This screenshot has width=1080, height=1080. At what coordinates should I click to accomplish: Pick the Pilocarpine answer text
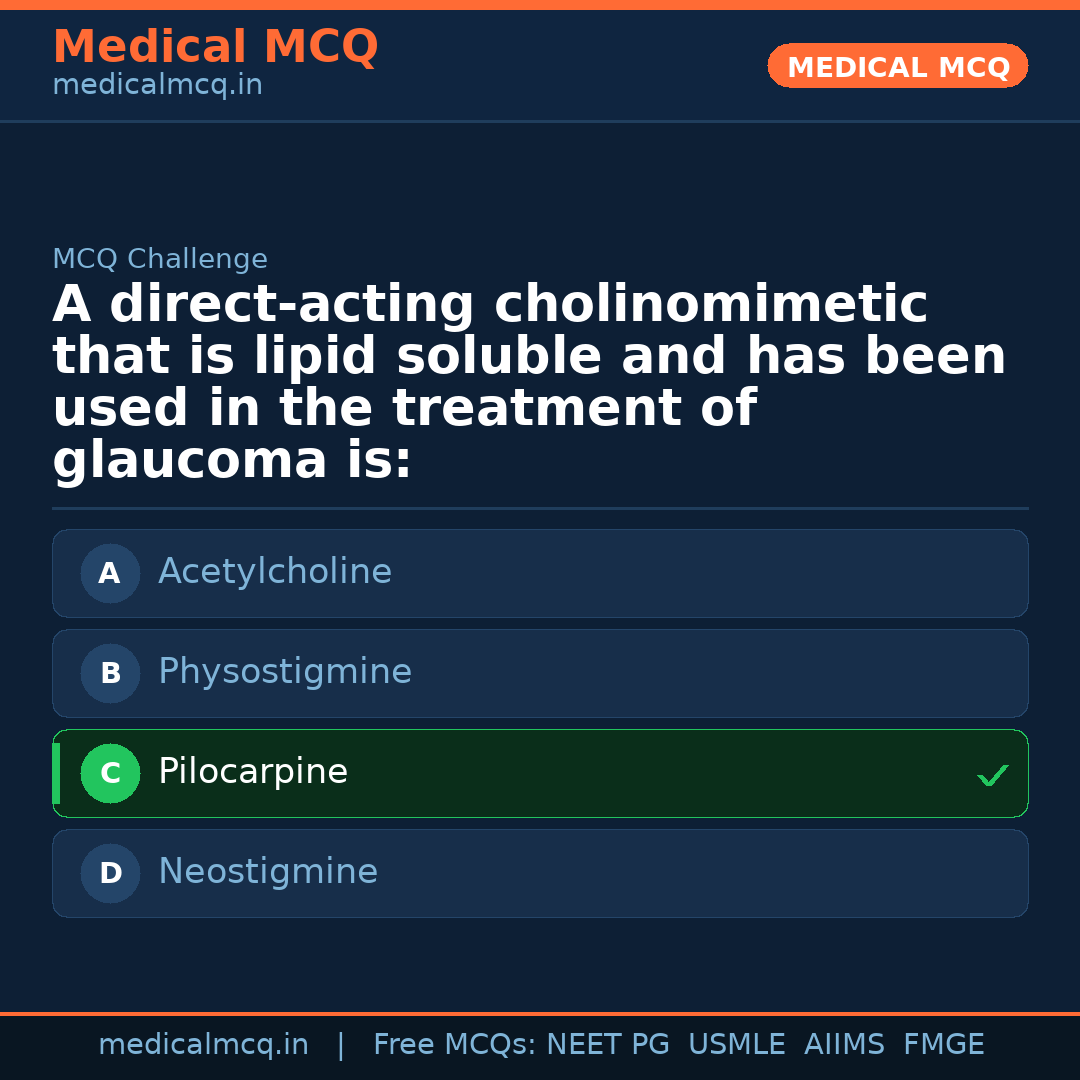click(253, 772)
